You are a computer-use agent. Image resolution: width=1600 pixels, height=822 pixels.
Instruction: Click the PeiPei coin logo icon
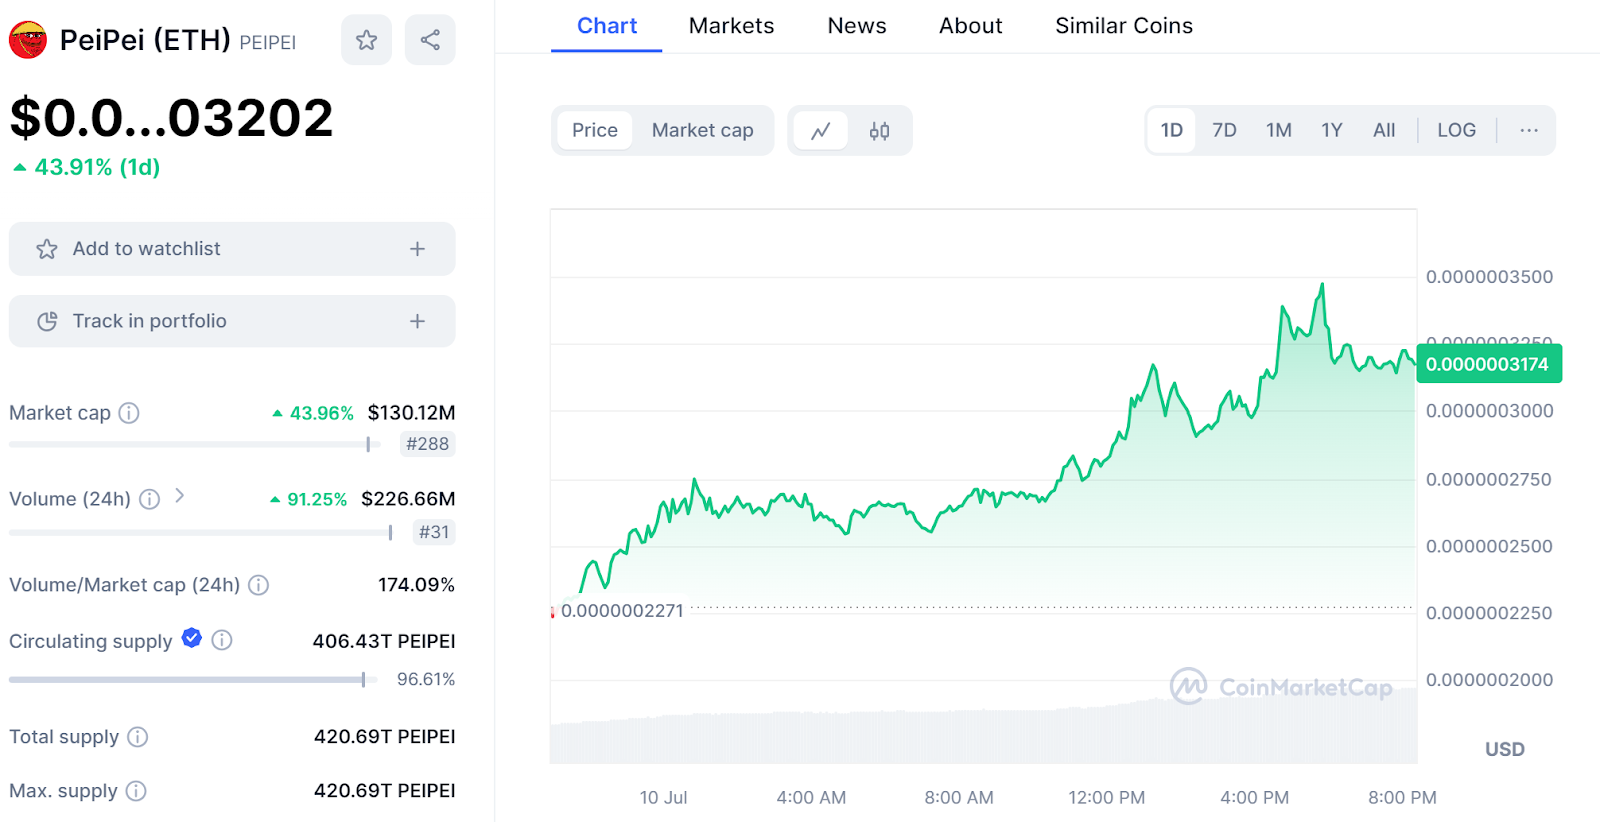pyautogui.click(x=28, y=40)
